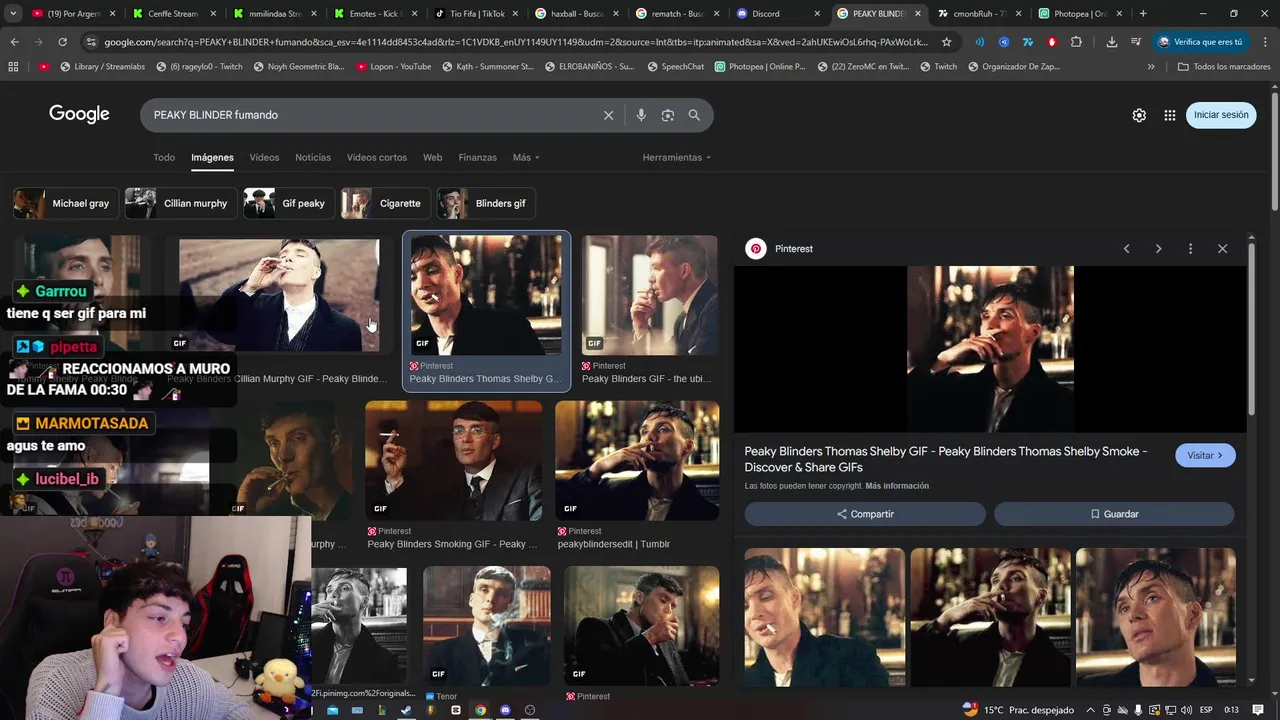Filter by the Cigarette chip

click(385, 203)
